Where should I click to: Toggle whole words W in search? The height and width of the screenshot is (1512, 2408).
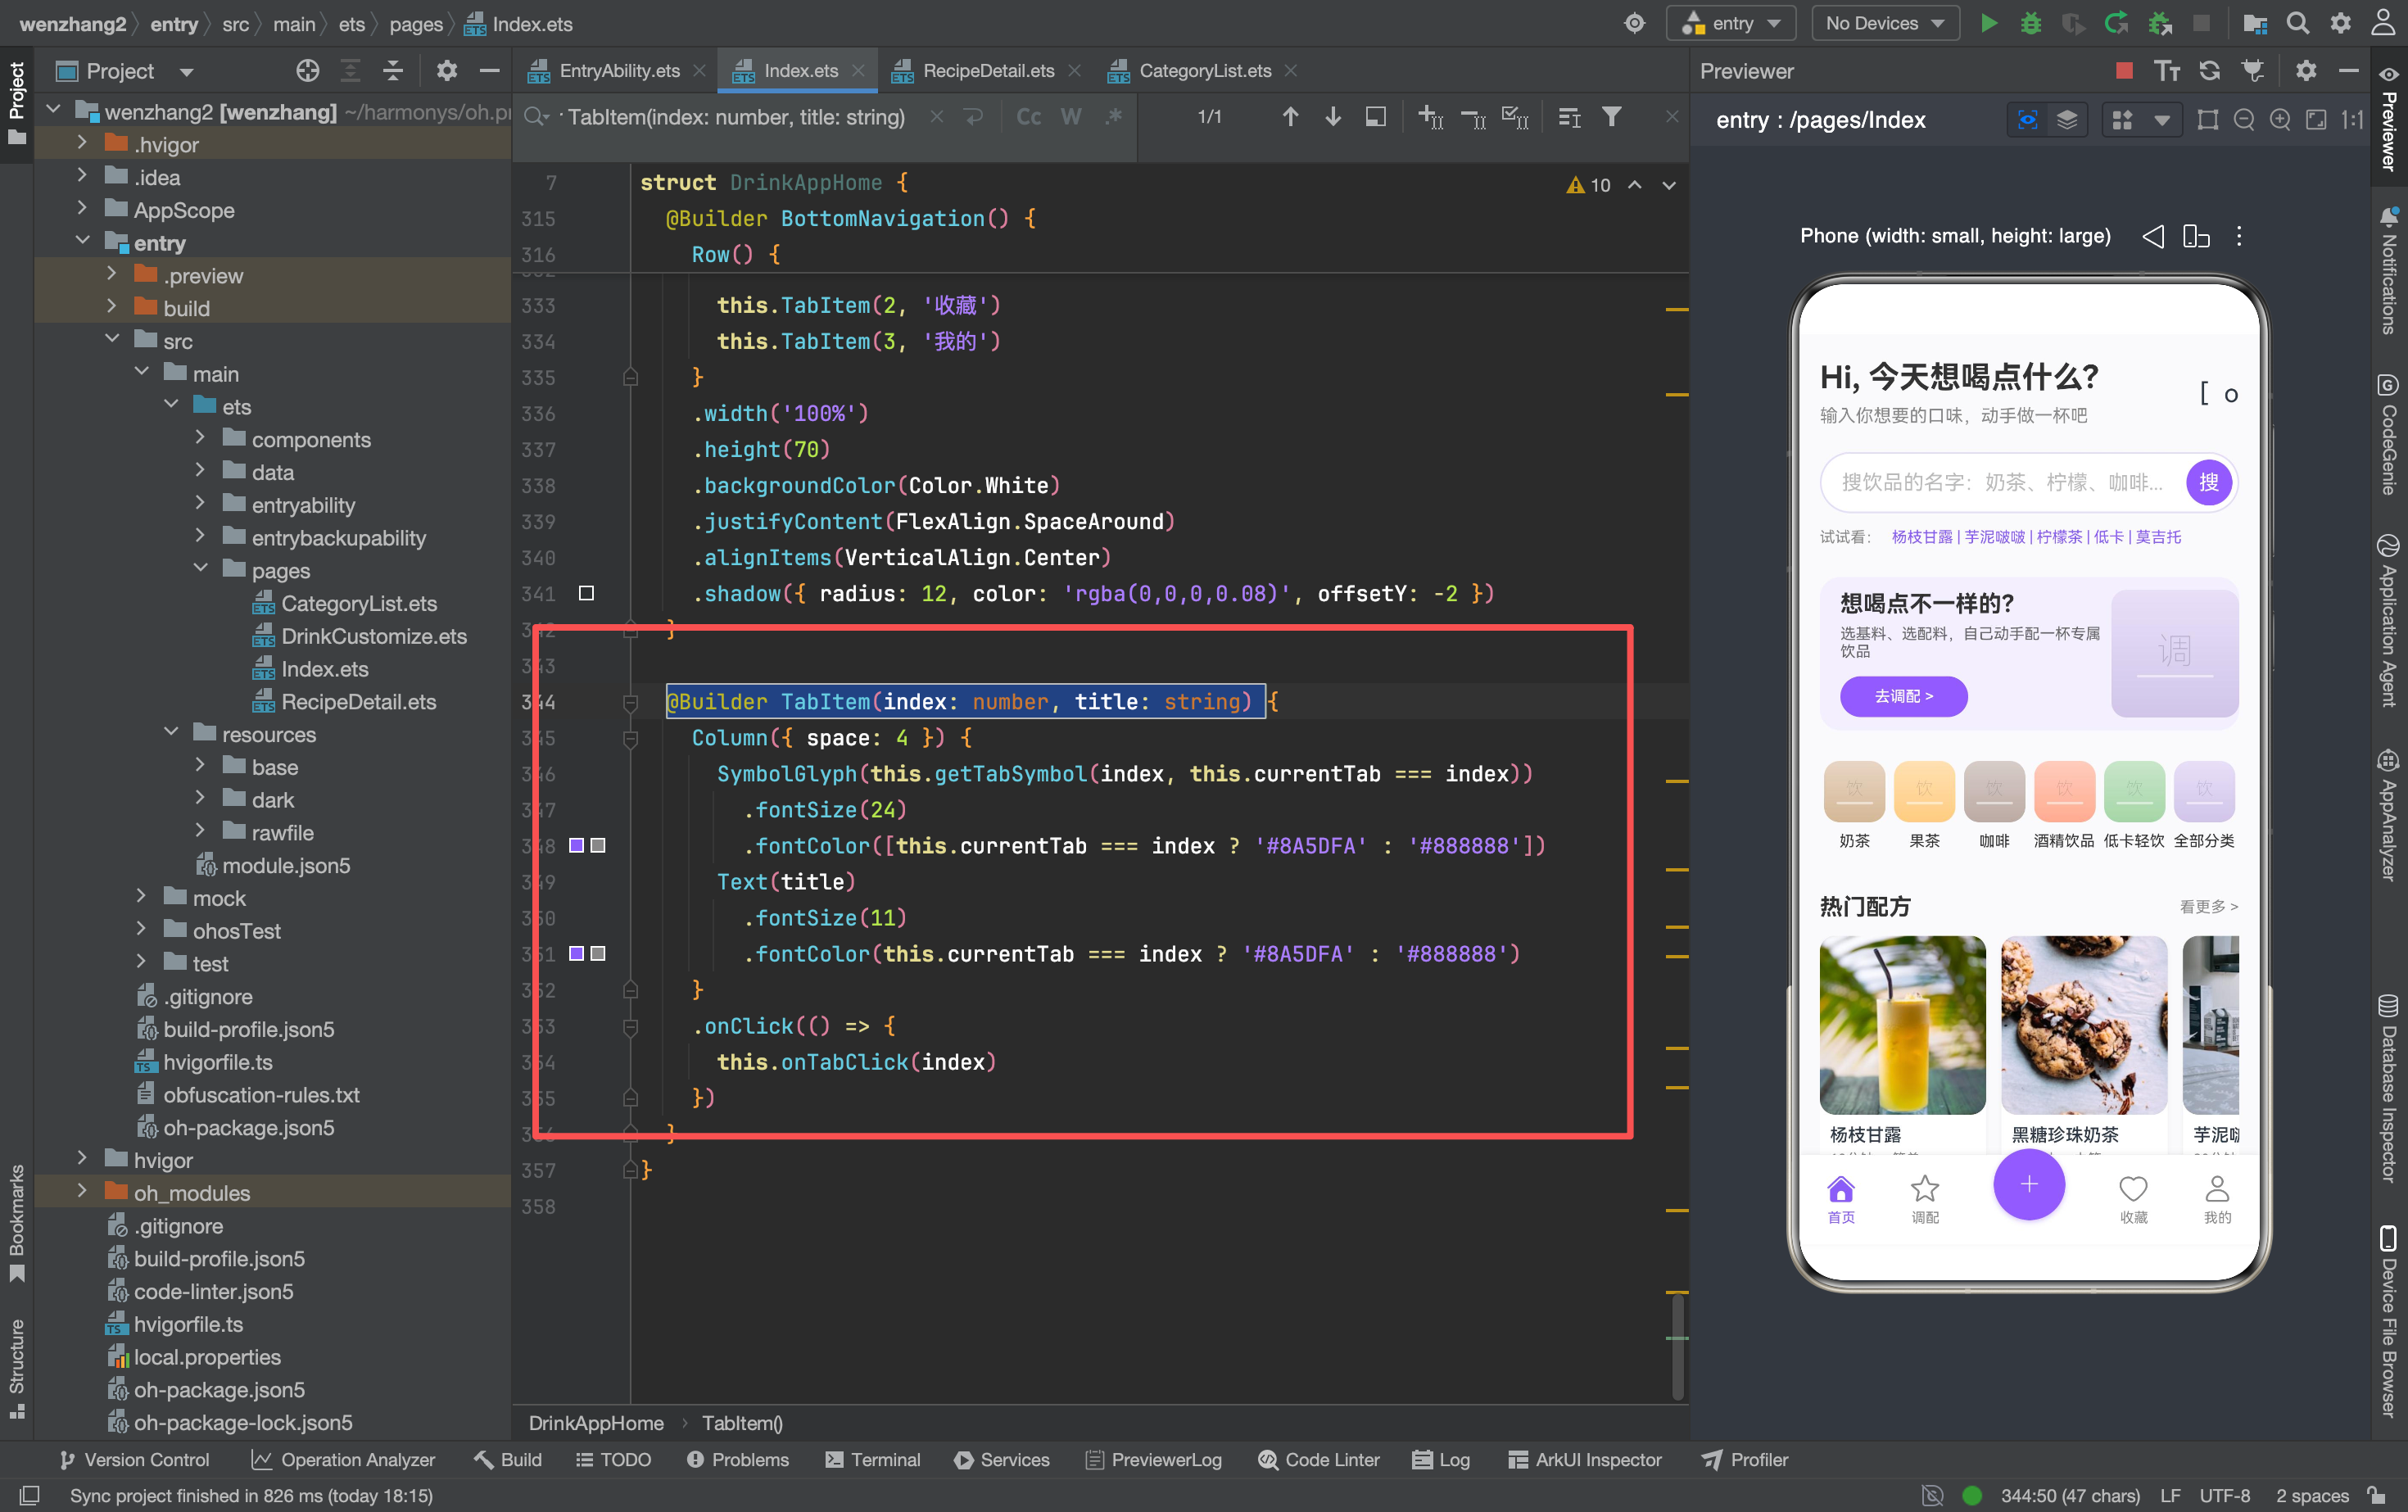click(1071, 117)
